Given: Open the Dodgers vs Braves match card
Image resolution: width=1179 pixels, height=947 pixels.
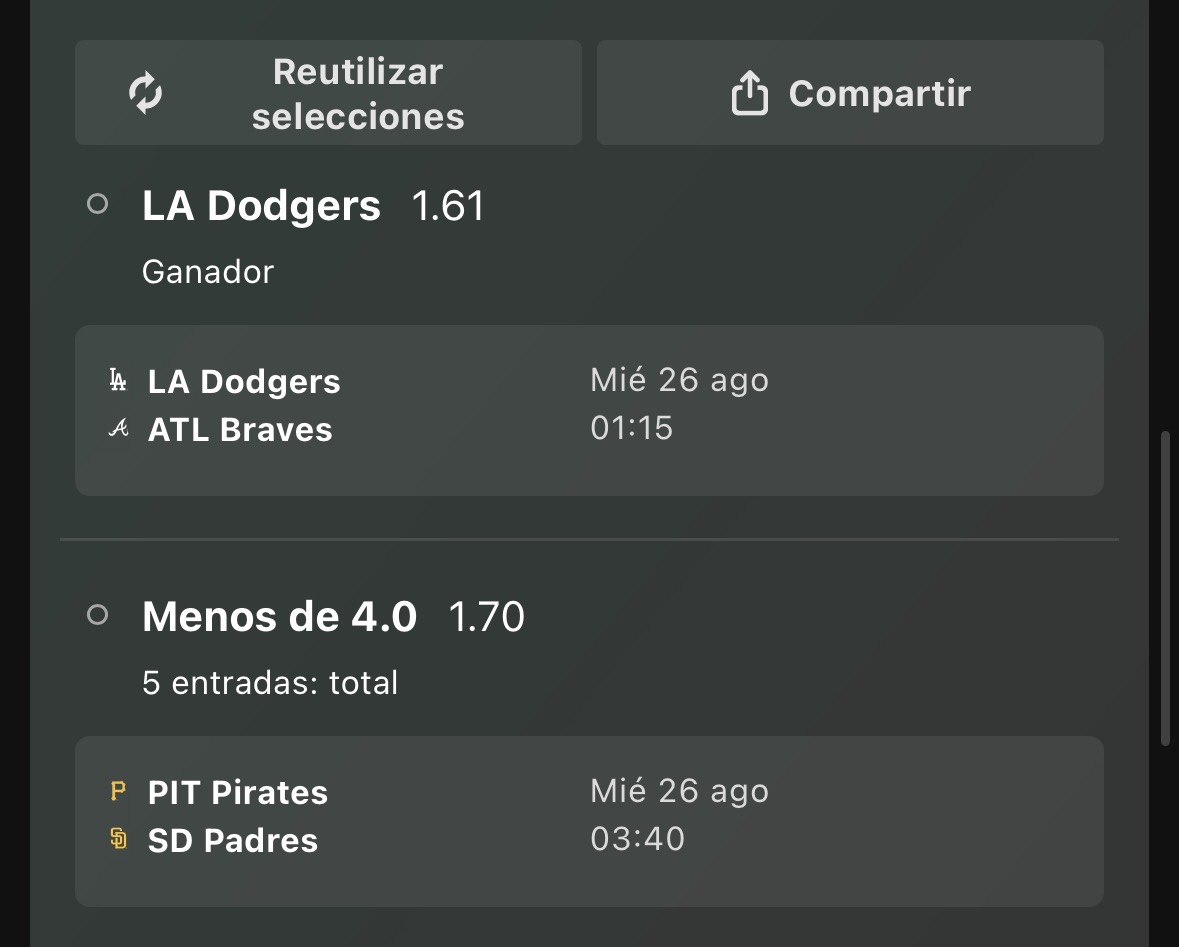Looking at the screenshot, I should click(590, 410).
